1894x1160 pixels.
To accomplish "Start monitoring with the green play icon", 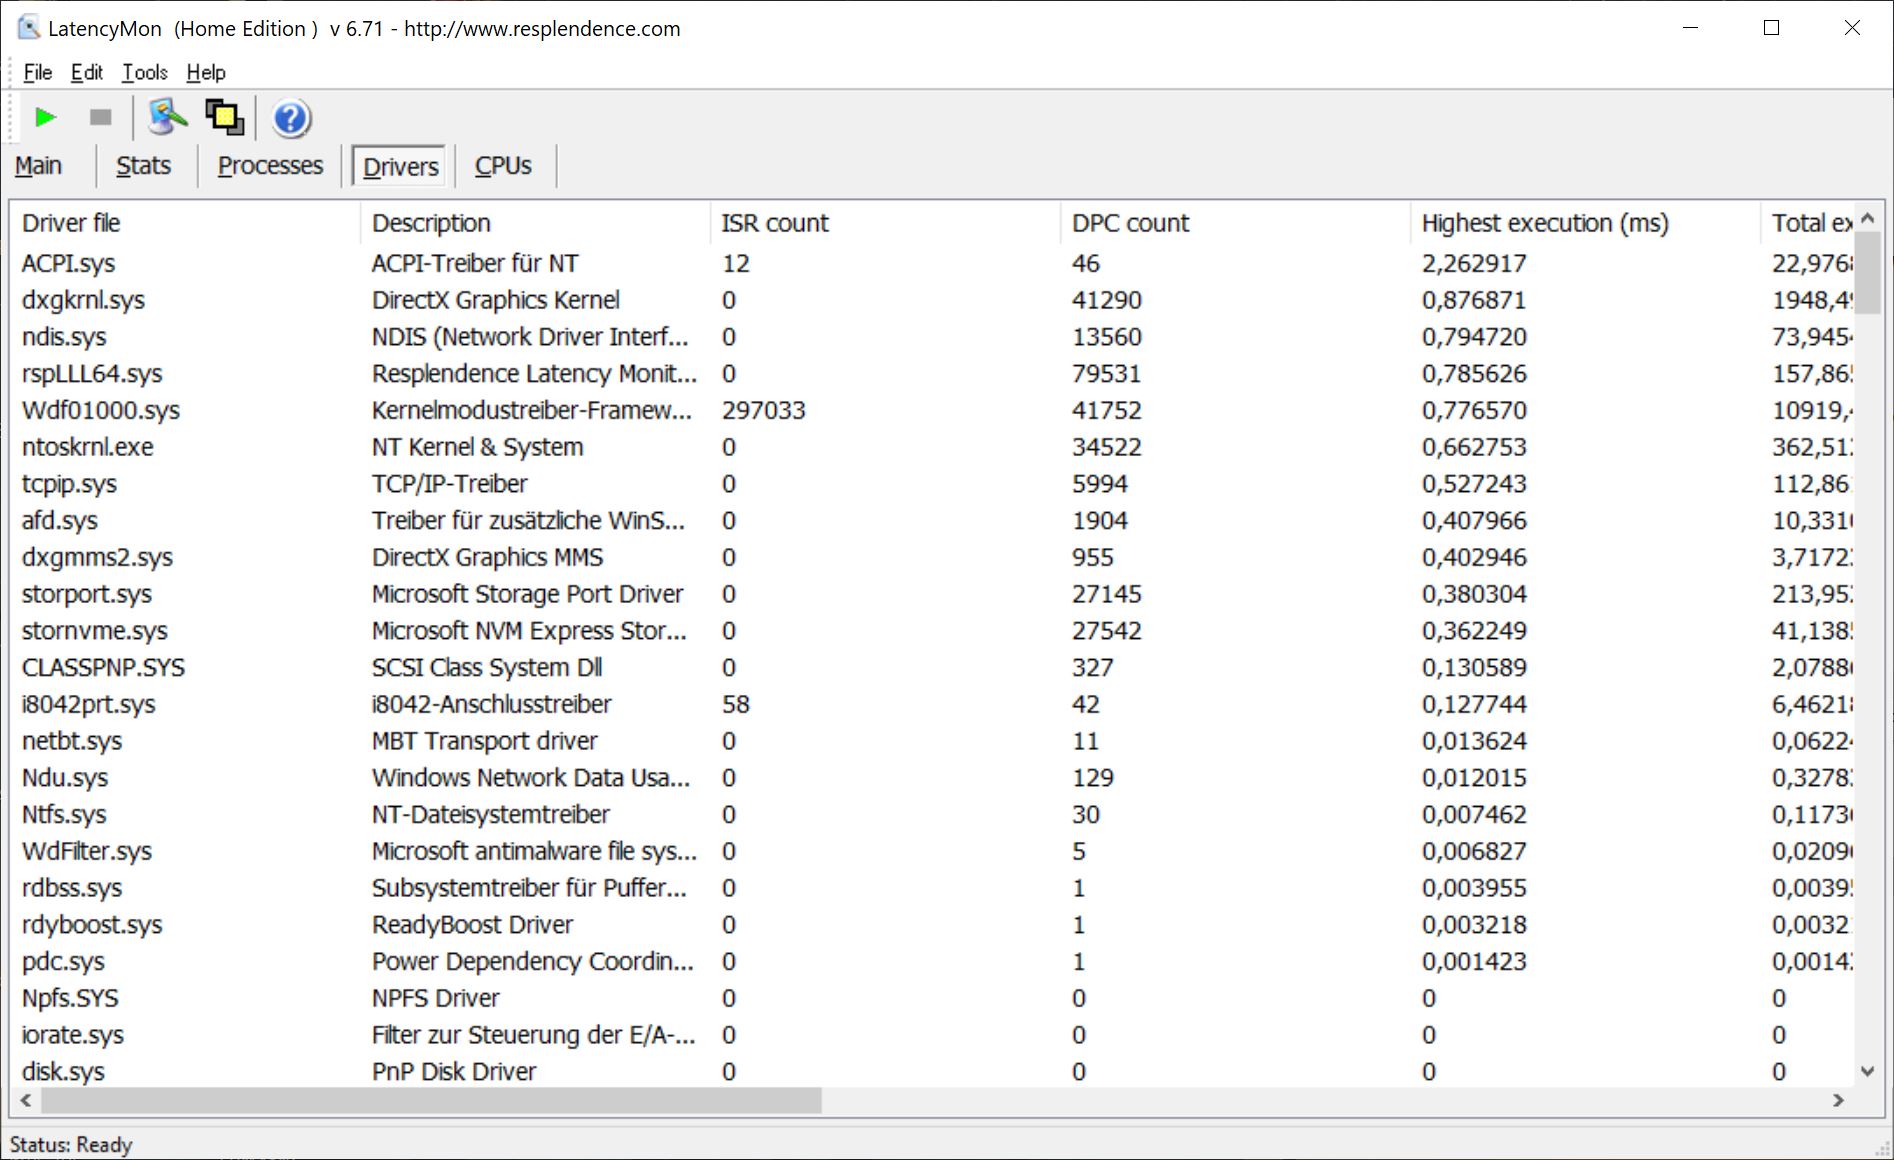I will pos(45,118).
